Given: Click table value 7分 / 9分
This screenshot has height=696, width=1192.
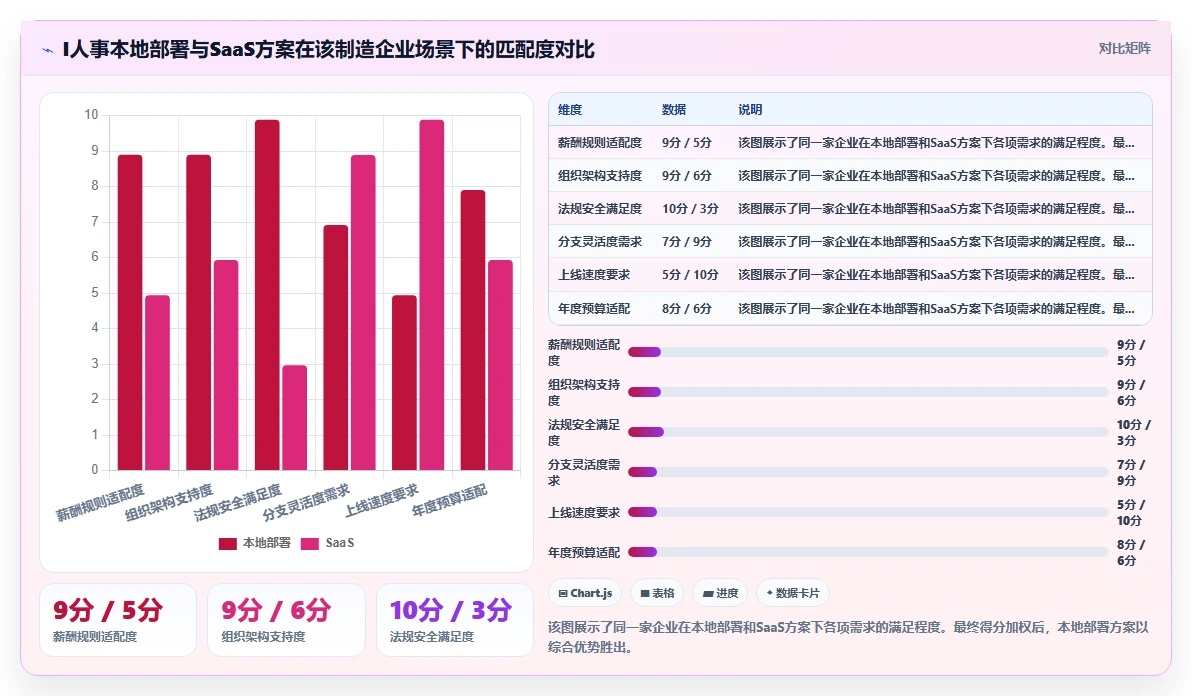Looking at the screenshot, I should click(x=686, y=242).
